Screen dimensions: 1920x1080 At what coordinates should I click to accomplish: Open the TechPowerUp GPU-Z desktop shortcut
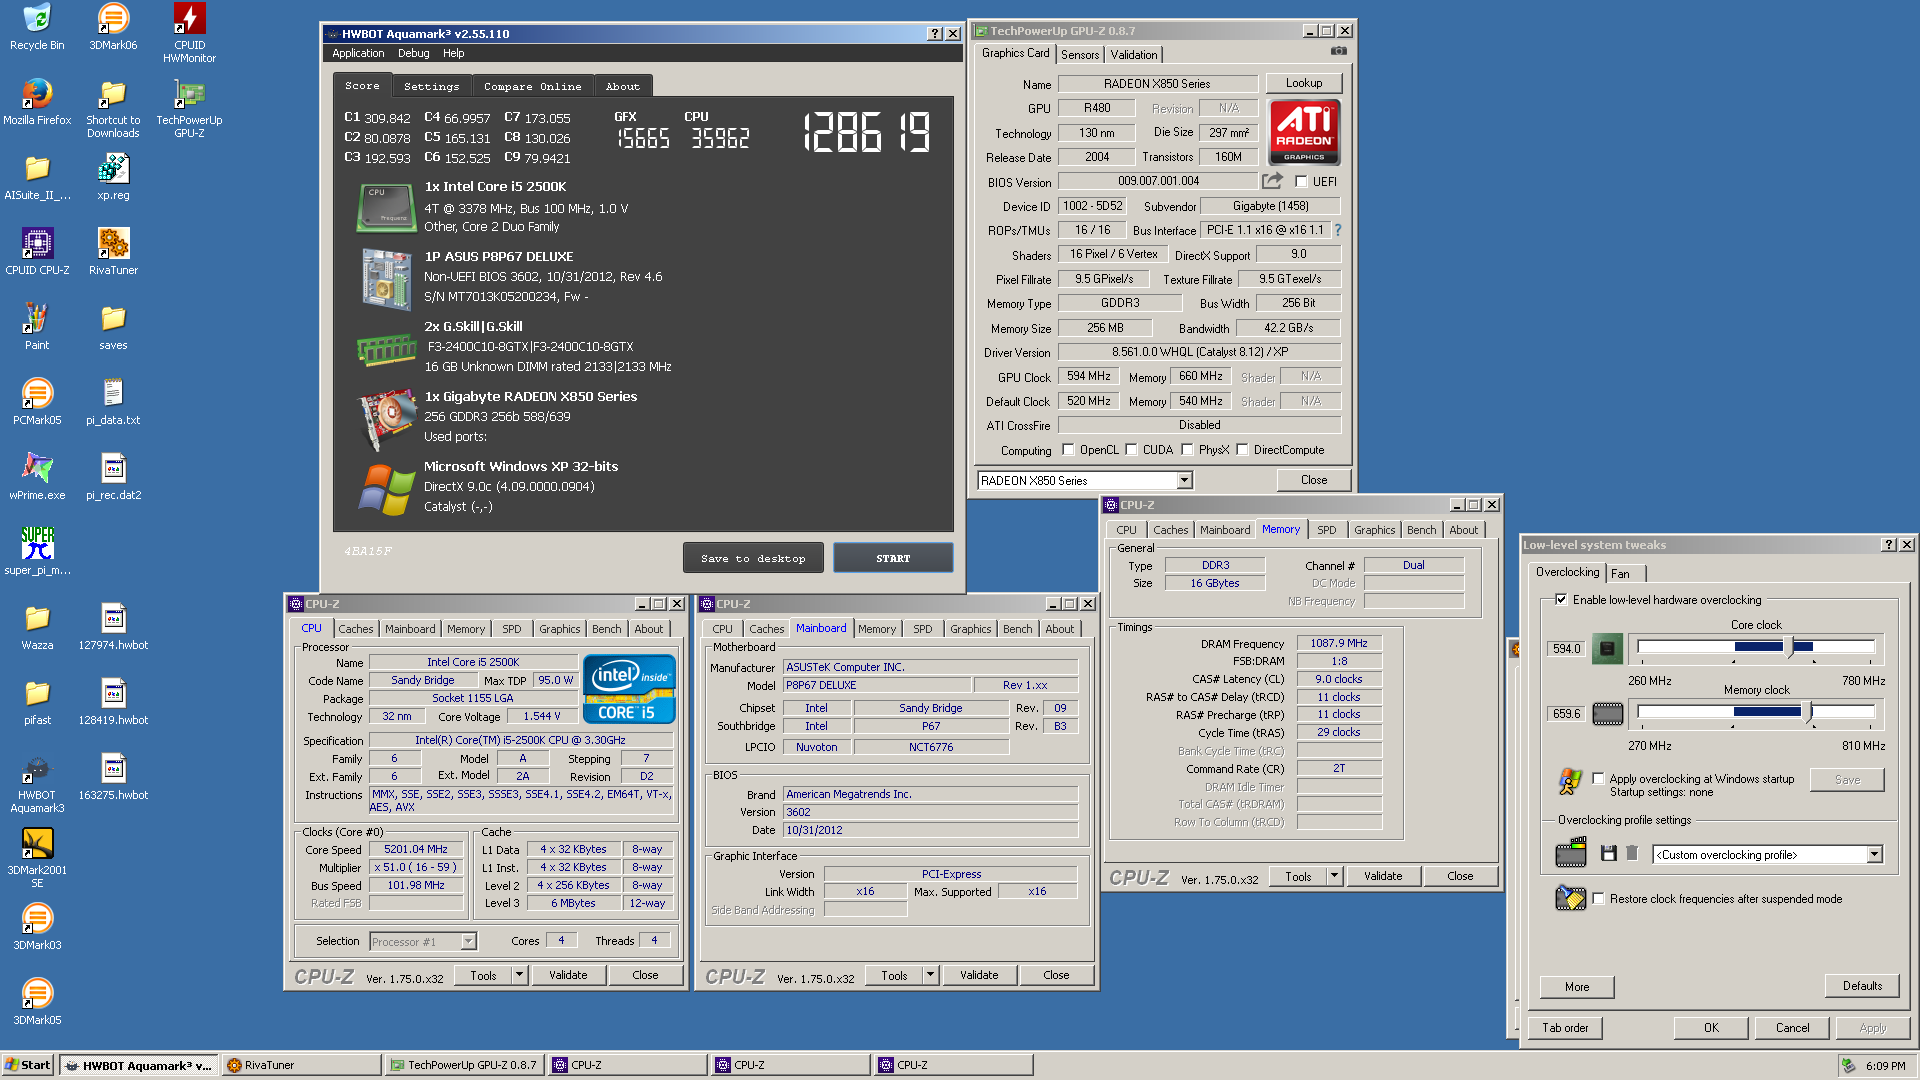pyautogui.click(x=190, y=109)
